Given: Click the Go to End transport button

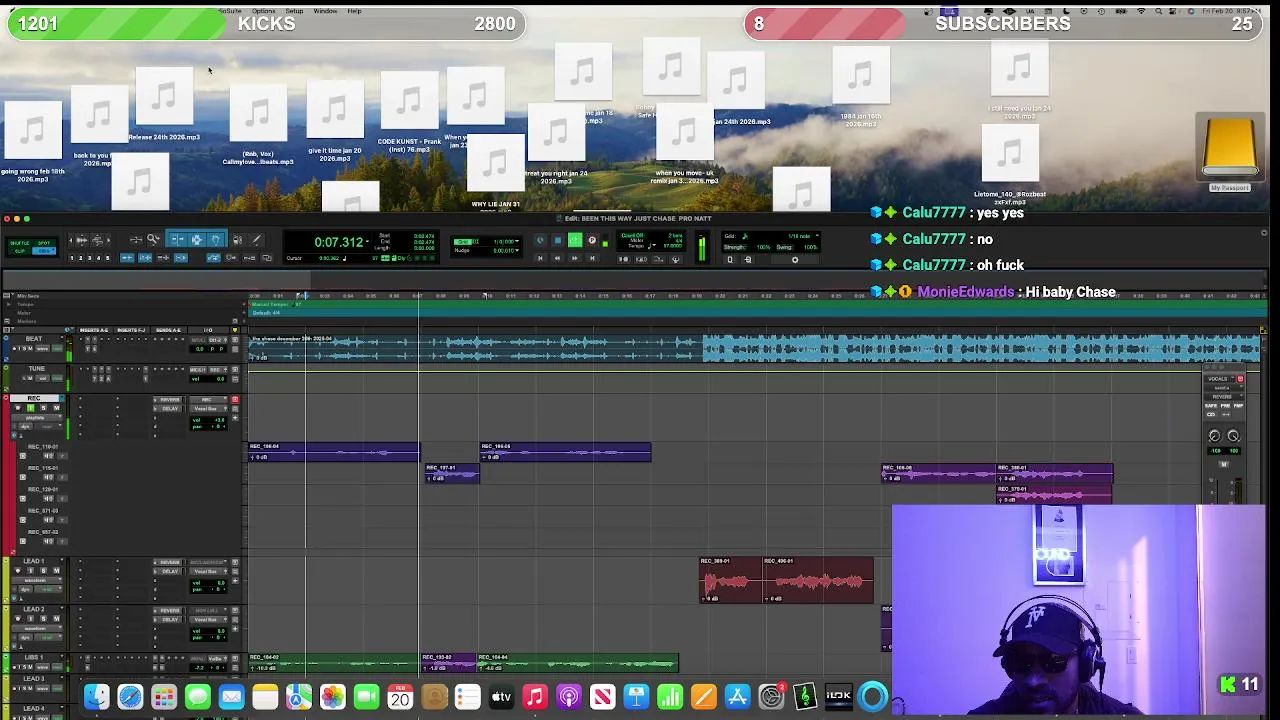Looking at the screenshot, I should tap(592, 258).
